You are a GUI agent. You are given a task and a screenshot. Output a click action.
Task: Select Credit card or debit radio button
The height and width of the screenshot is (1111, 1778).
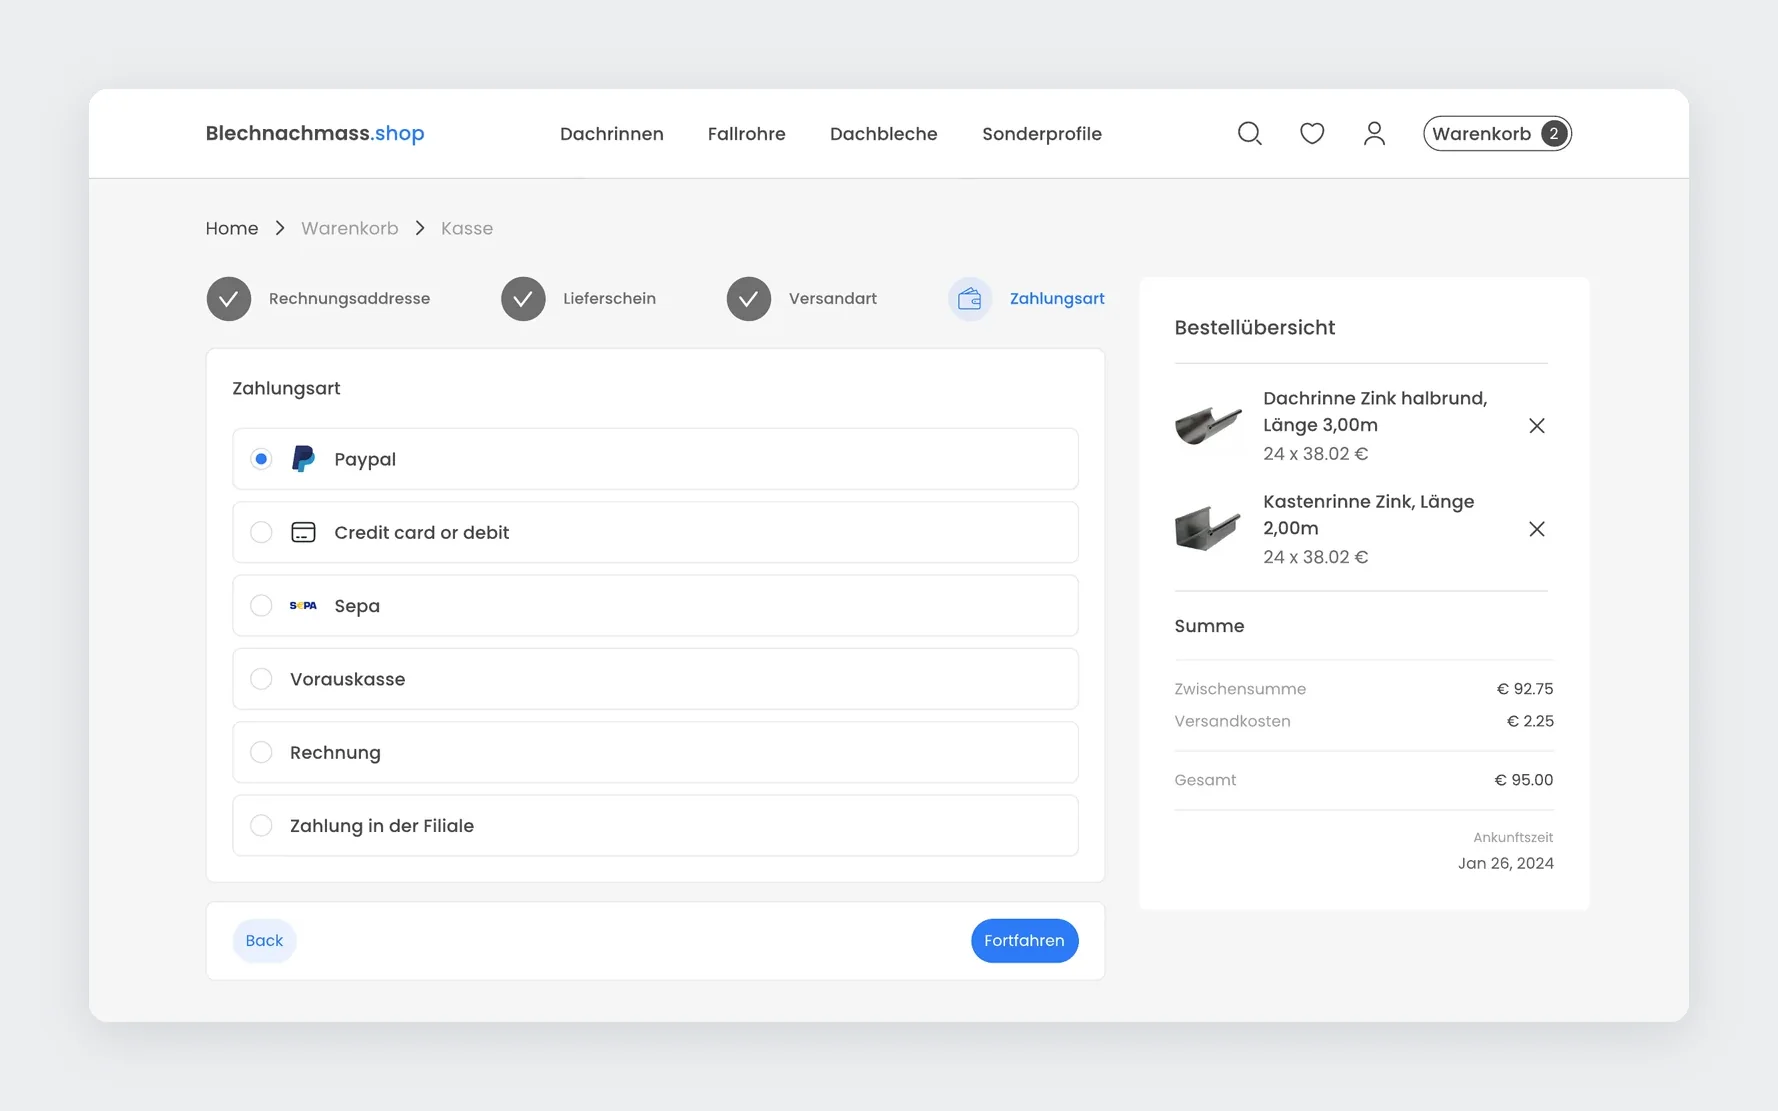[261, 532]
